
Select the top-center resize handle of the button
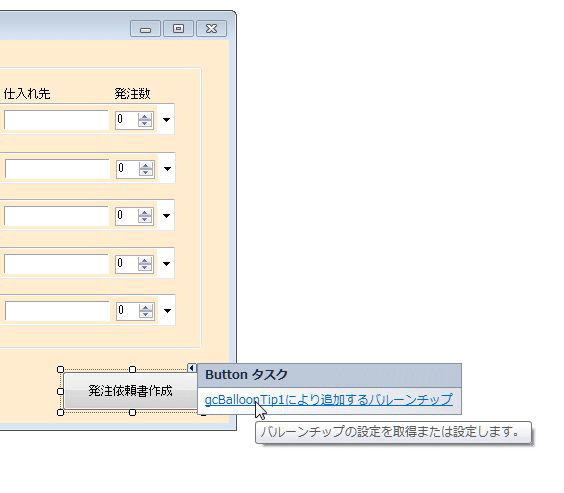coord(132,369)
